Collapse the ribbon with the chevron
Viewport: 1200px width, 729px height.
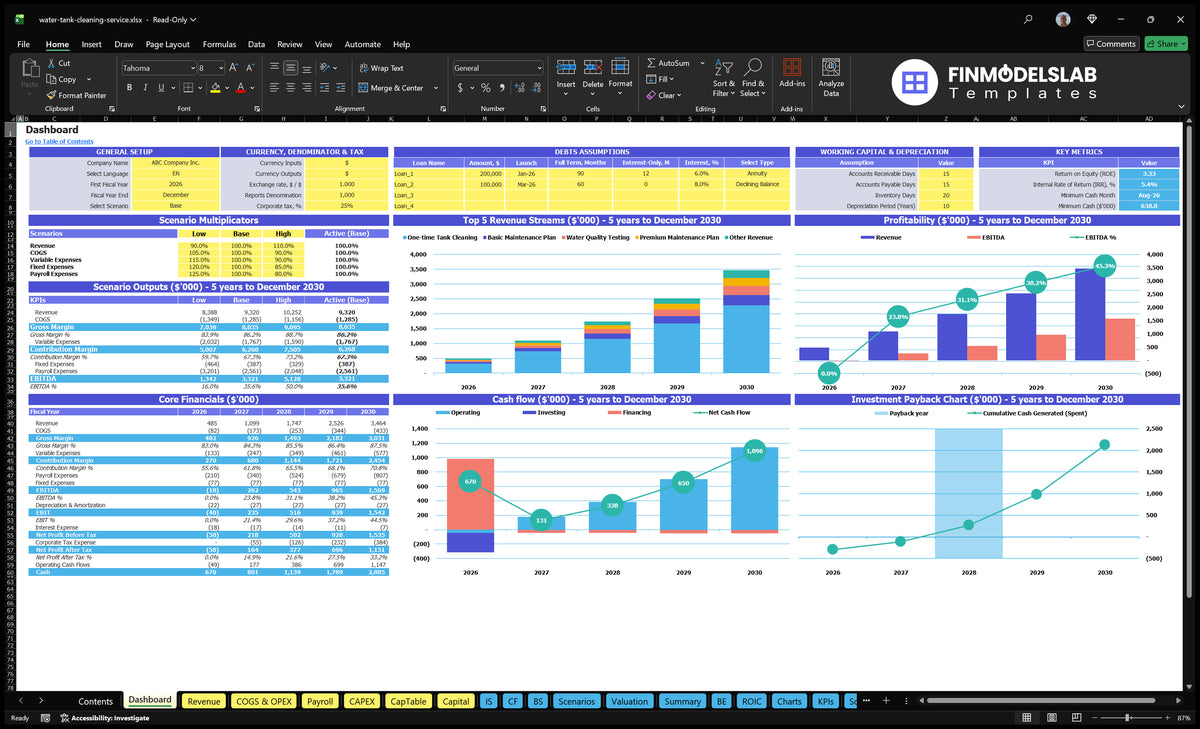coord(1183,108)
